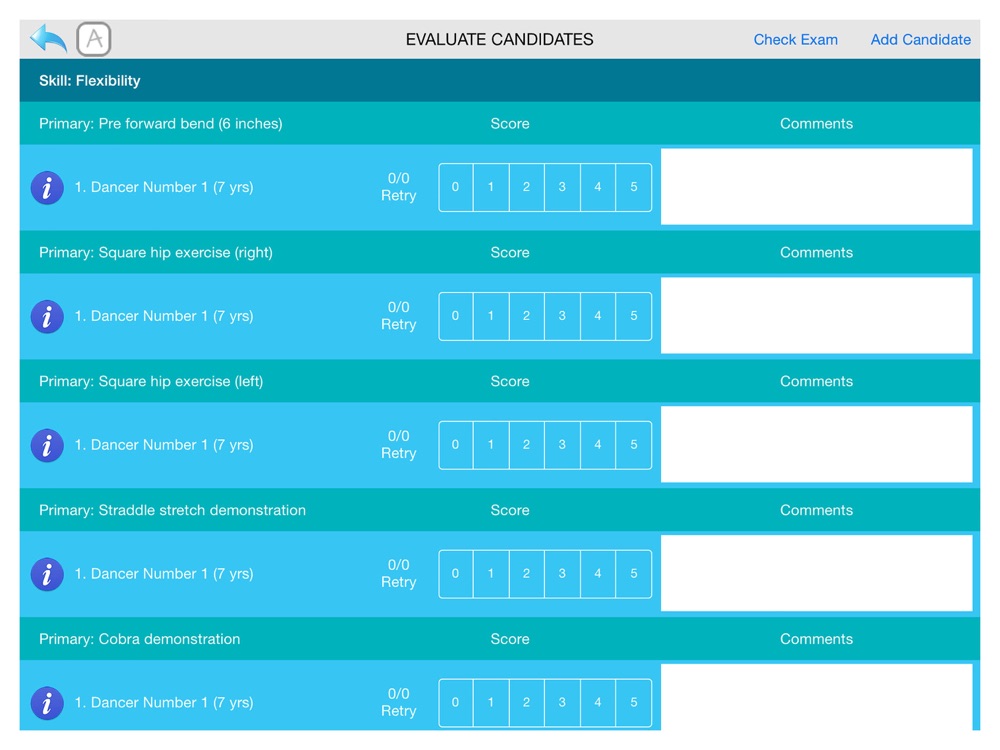Tap the boxed letter A icon
The height and width of the screenshot is (750, 1000).
[94, 39]
